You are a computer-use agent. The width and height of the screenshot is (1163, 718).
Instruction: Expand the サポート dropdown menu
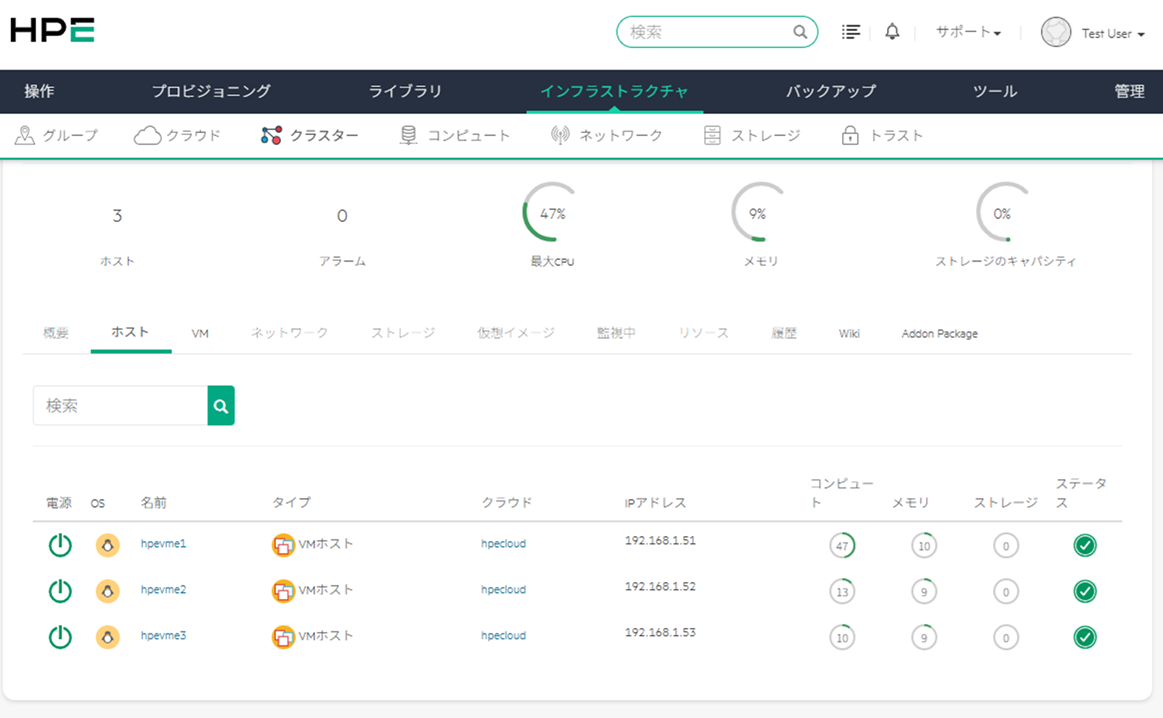pos(968,32)
